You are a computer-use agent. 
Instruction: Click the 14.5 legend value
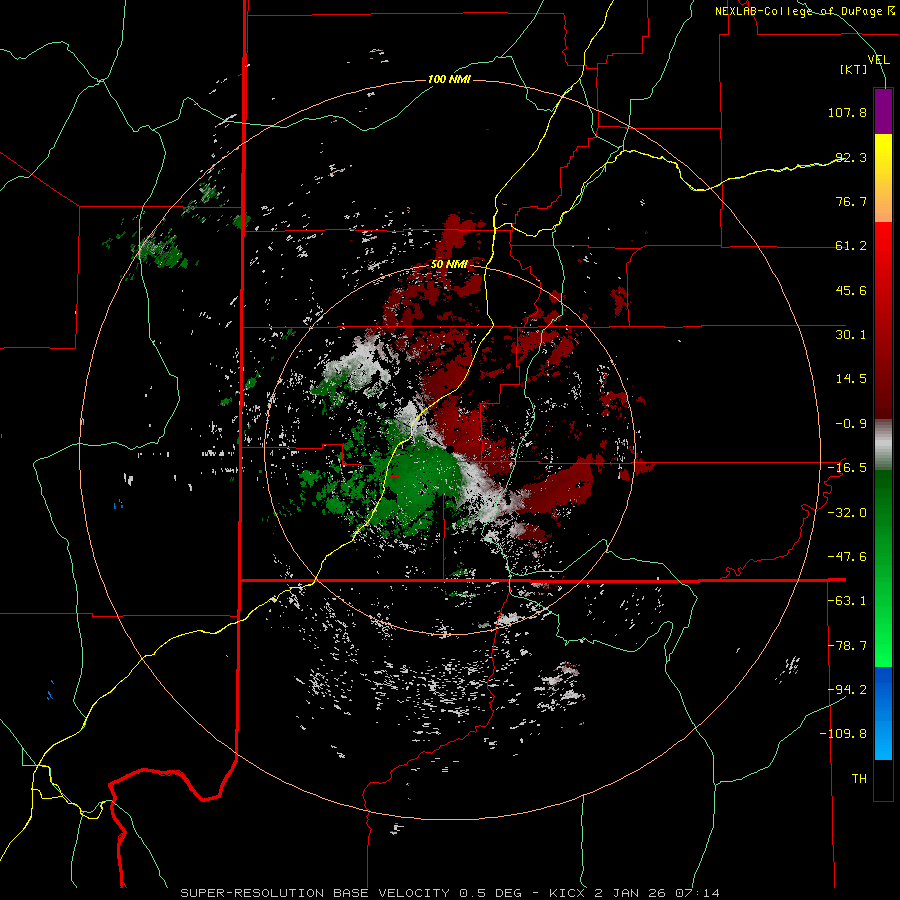[851, 379]
